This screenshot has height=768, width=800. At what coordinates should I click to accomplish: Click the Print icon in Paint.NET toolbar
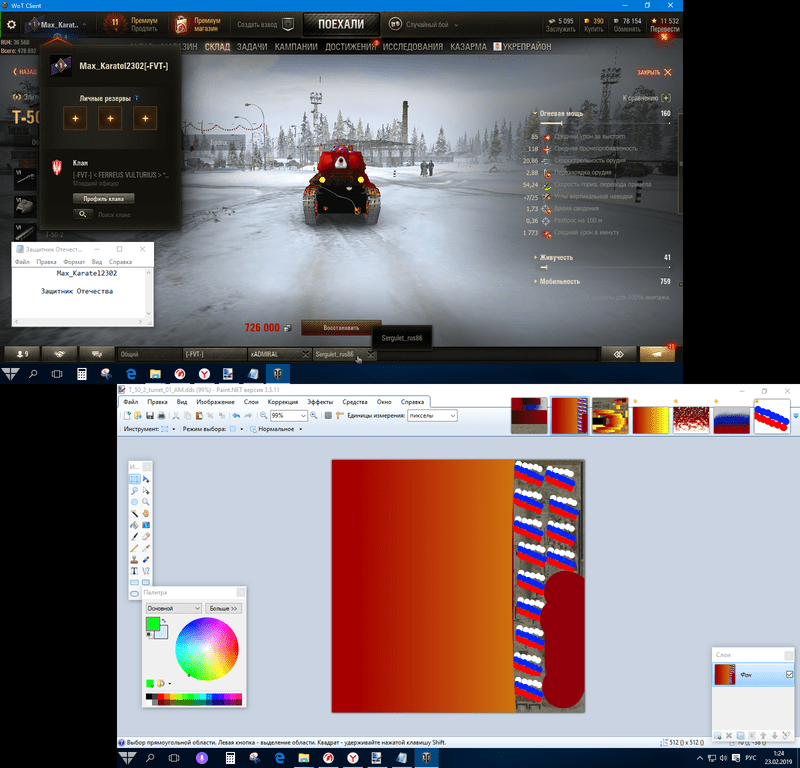pyautogui.click(x=161, y=416)
